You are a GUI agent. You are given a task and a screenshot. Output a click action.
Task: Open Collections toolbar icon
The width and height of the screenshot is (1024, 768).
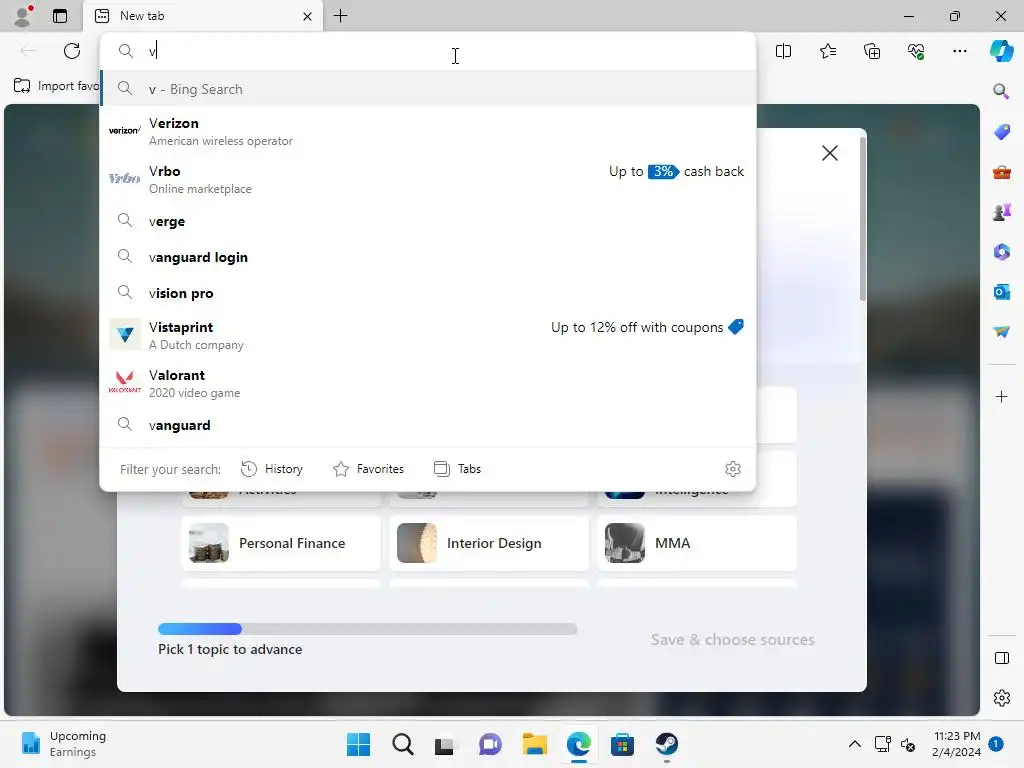[x=872, y=51]
